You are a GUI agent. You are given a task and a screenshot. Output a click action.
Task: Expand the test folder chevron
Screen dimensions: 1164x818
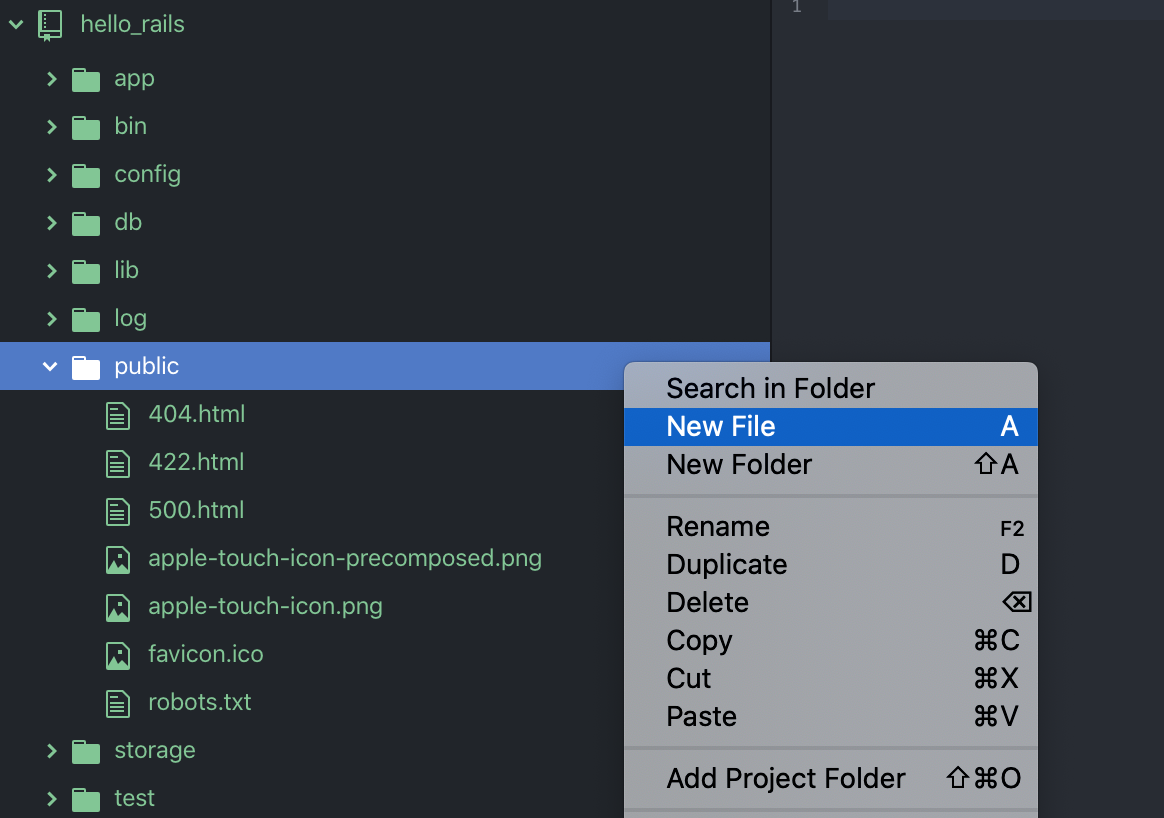[x=51, y=799]
